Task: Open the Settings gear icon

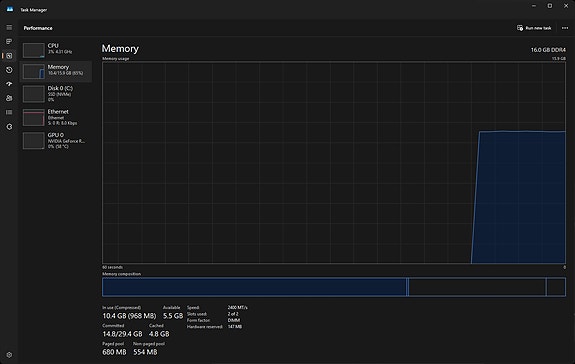Action: [x=9, y=354]
